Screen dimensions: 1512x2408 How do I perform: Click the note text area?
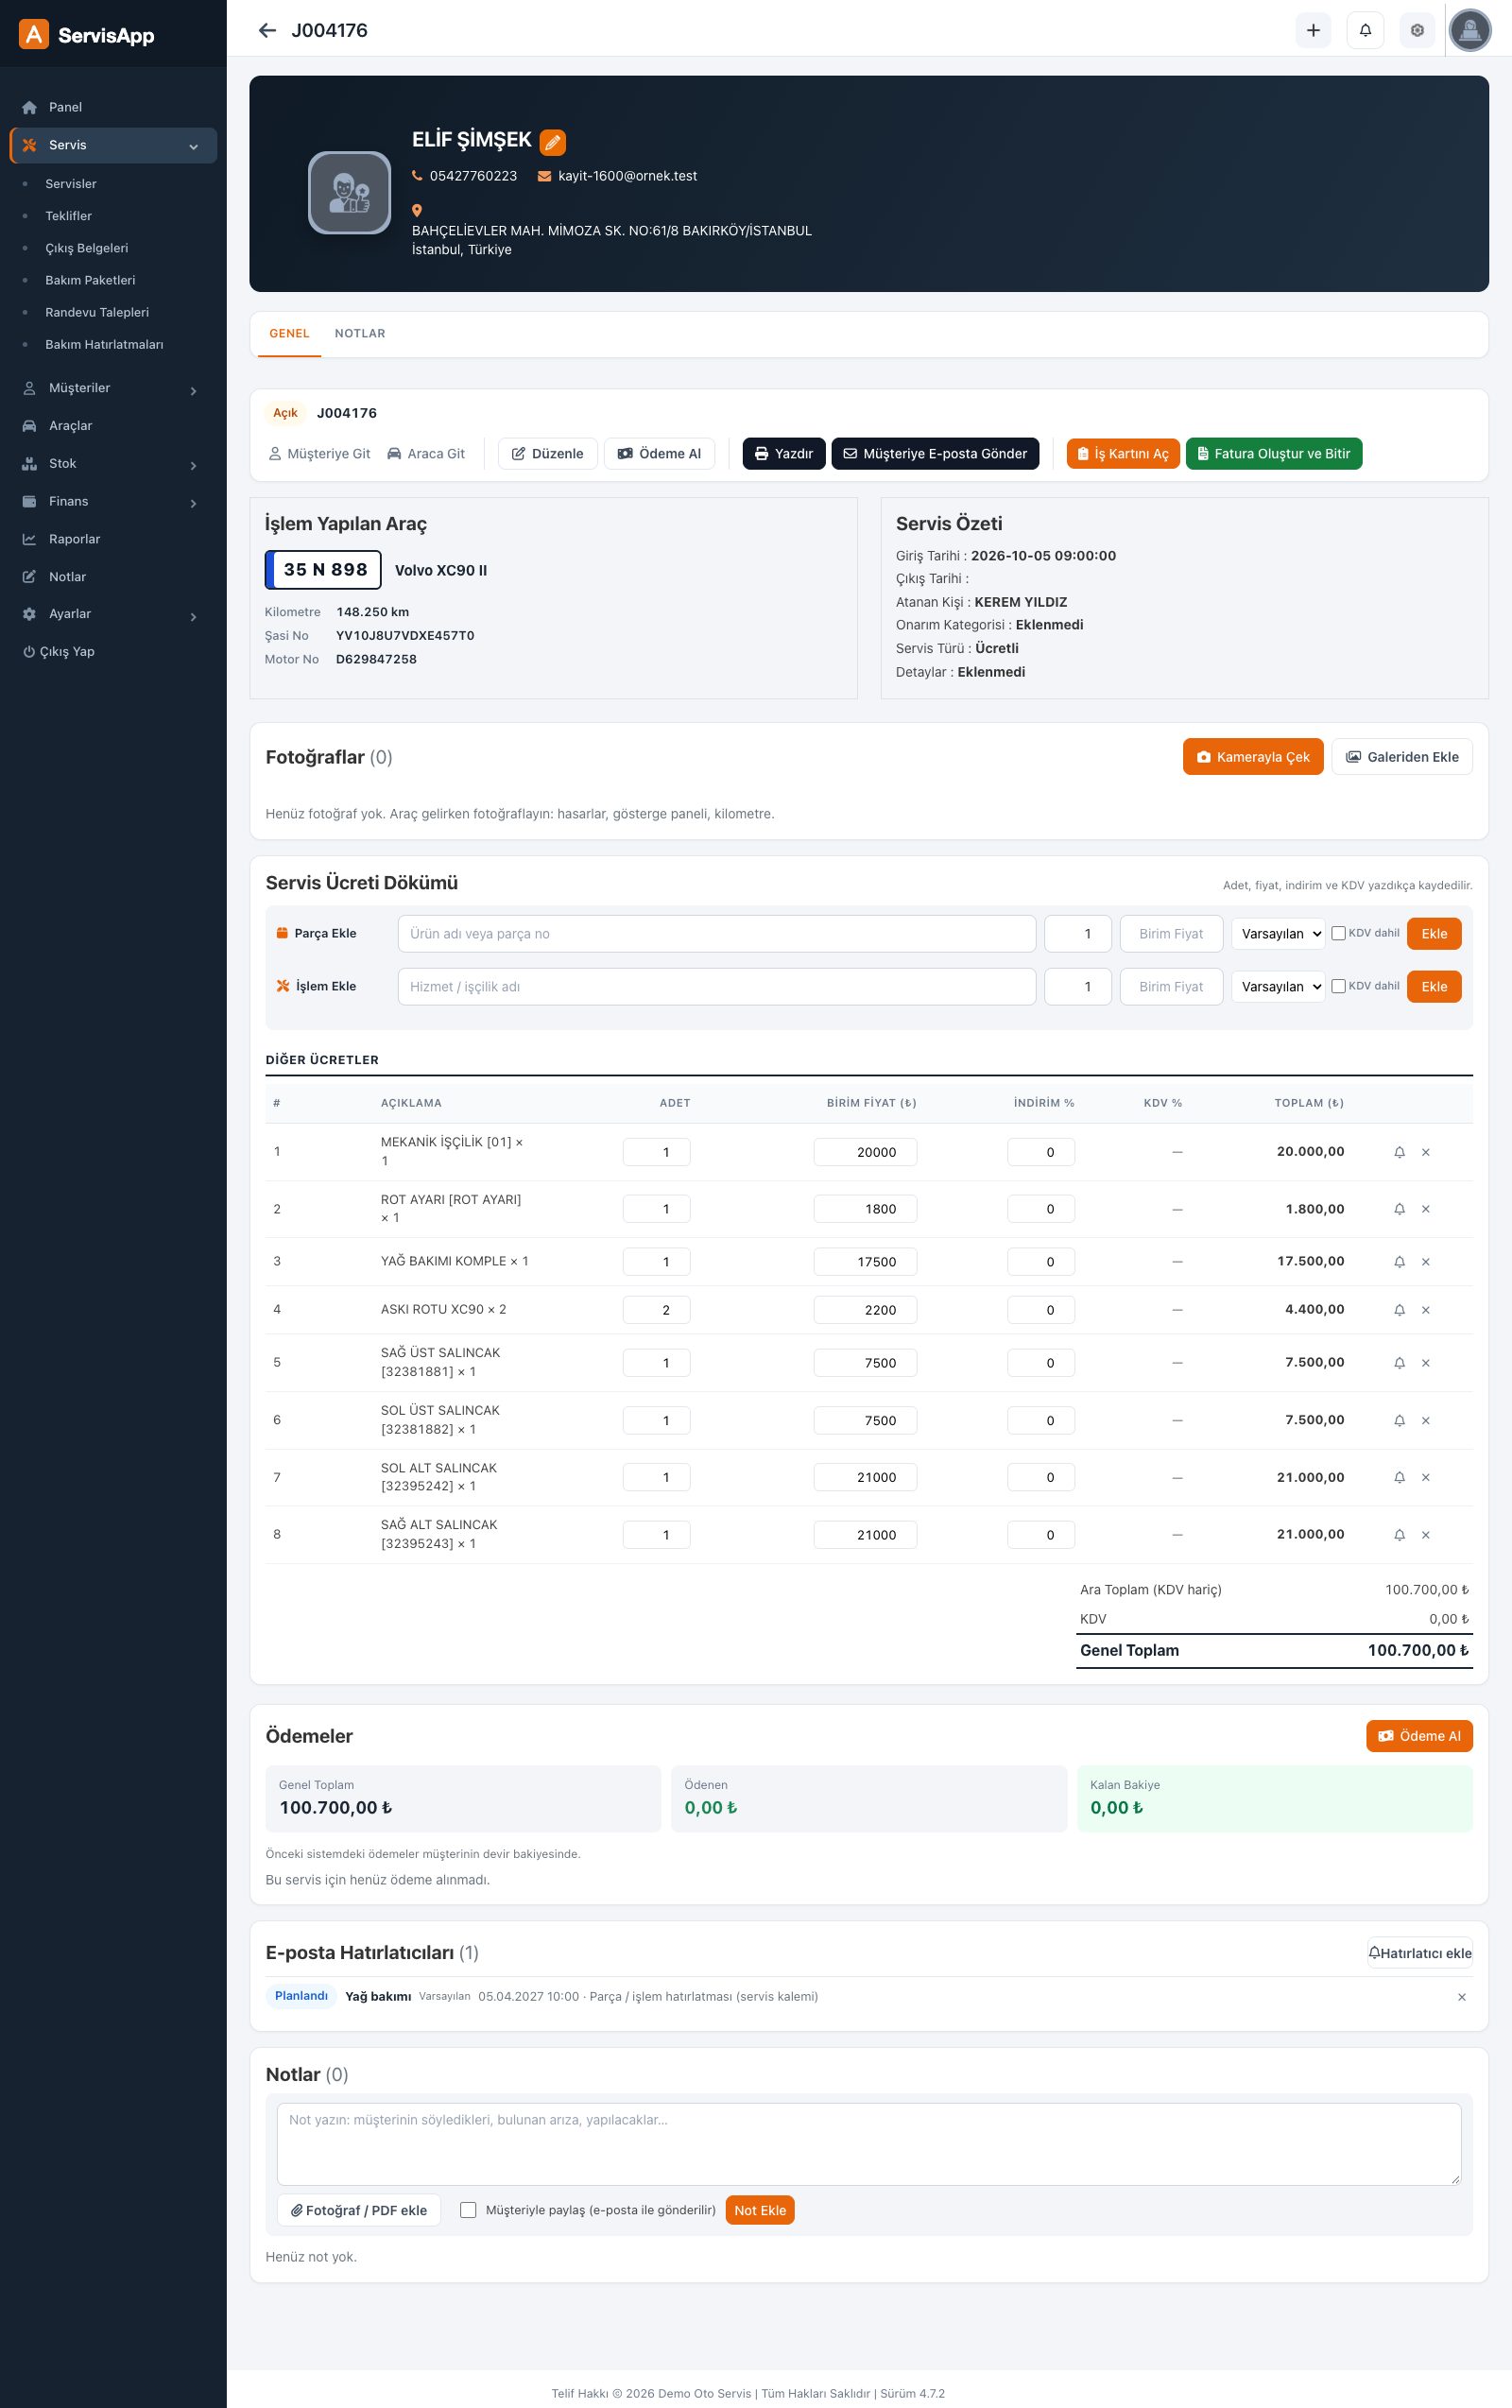click(x=868, y=2144)
